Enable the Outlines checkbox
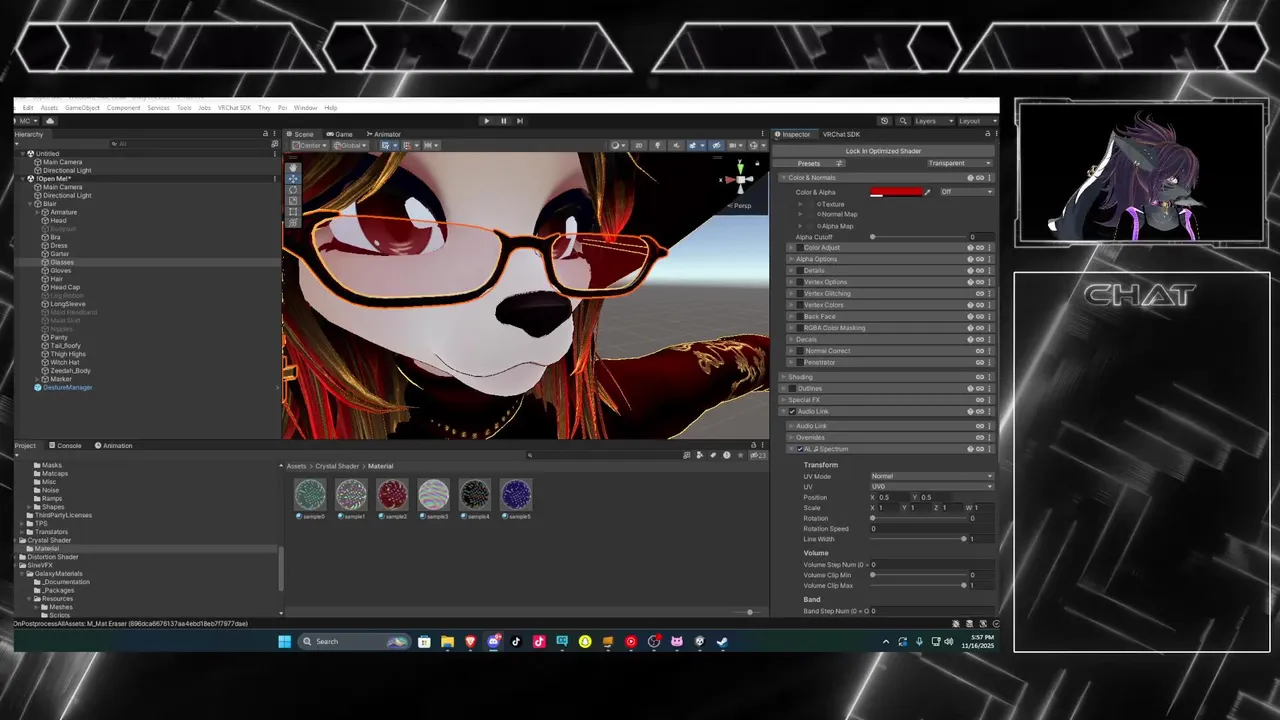Screen dimensions: 1280x720 coord(792,388)
